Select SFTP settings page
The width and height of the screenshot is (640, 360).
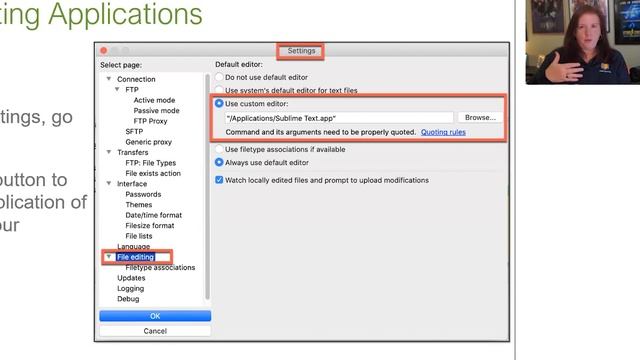coord(134,131)
